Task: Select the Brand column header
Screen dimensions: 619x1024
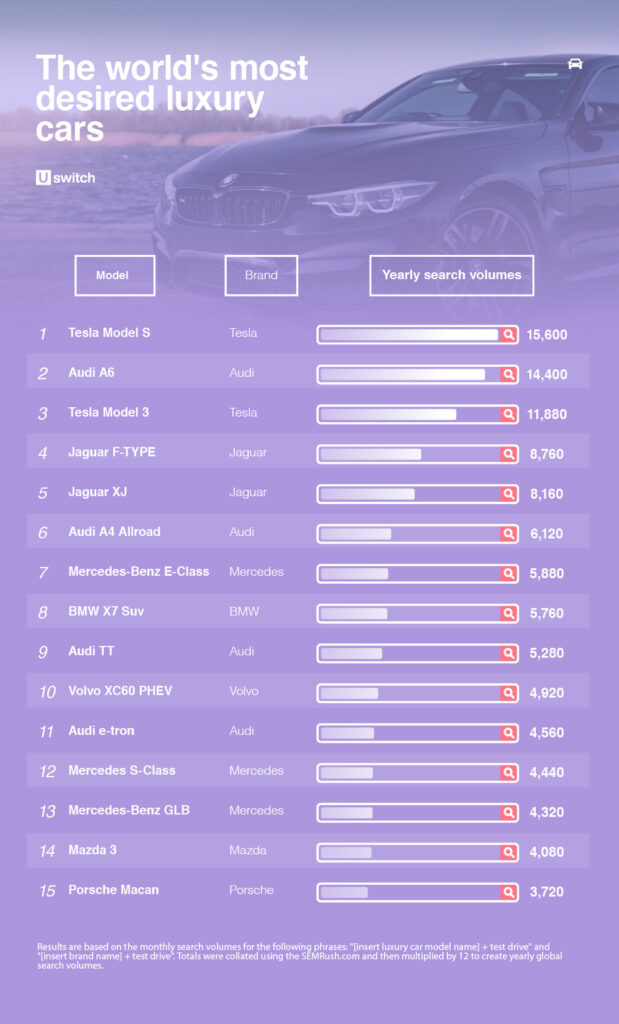Action: click(261, 275)
